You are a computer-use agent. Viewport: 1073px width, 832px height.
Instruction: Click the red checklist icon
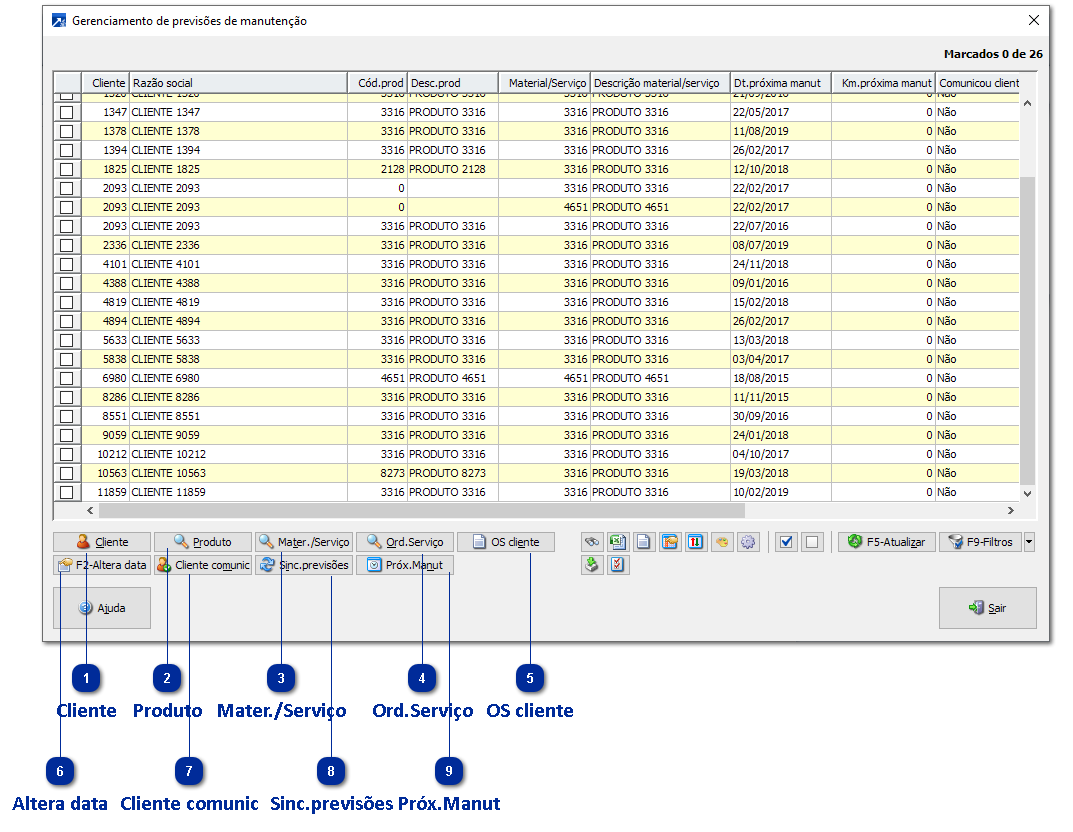[x=618, y=565]
